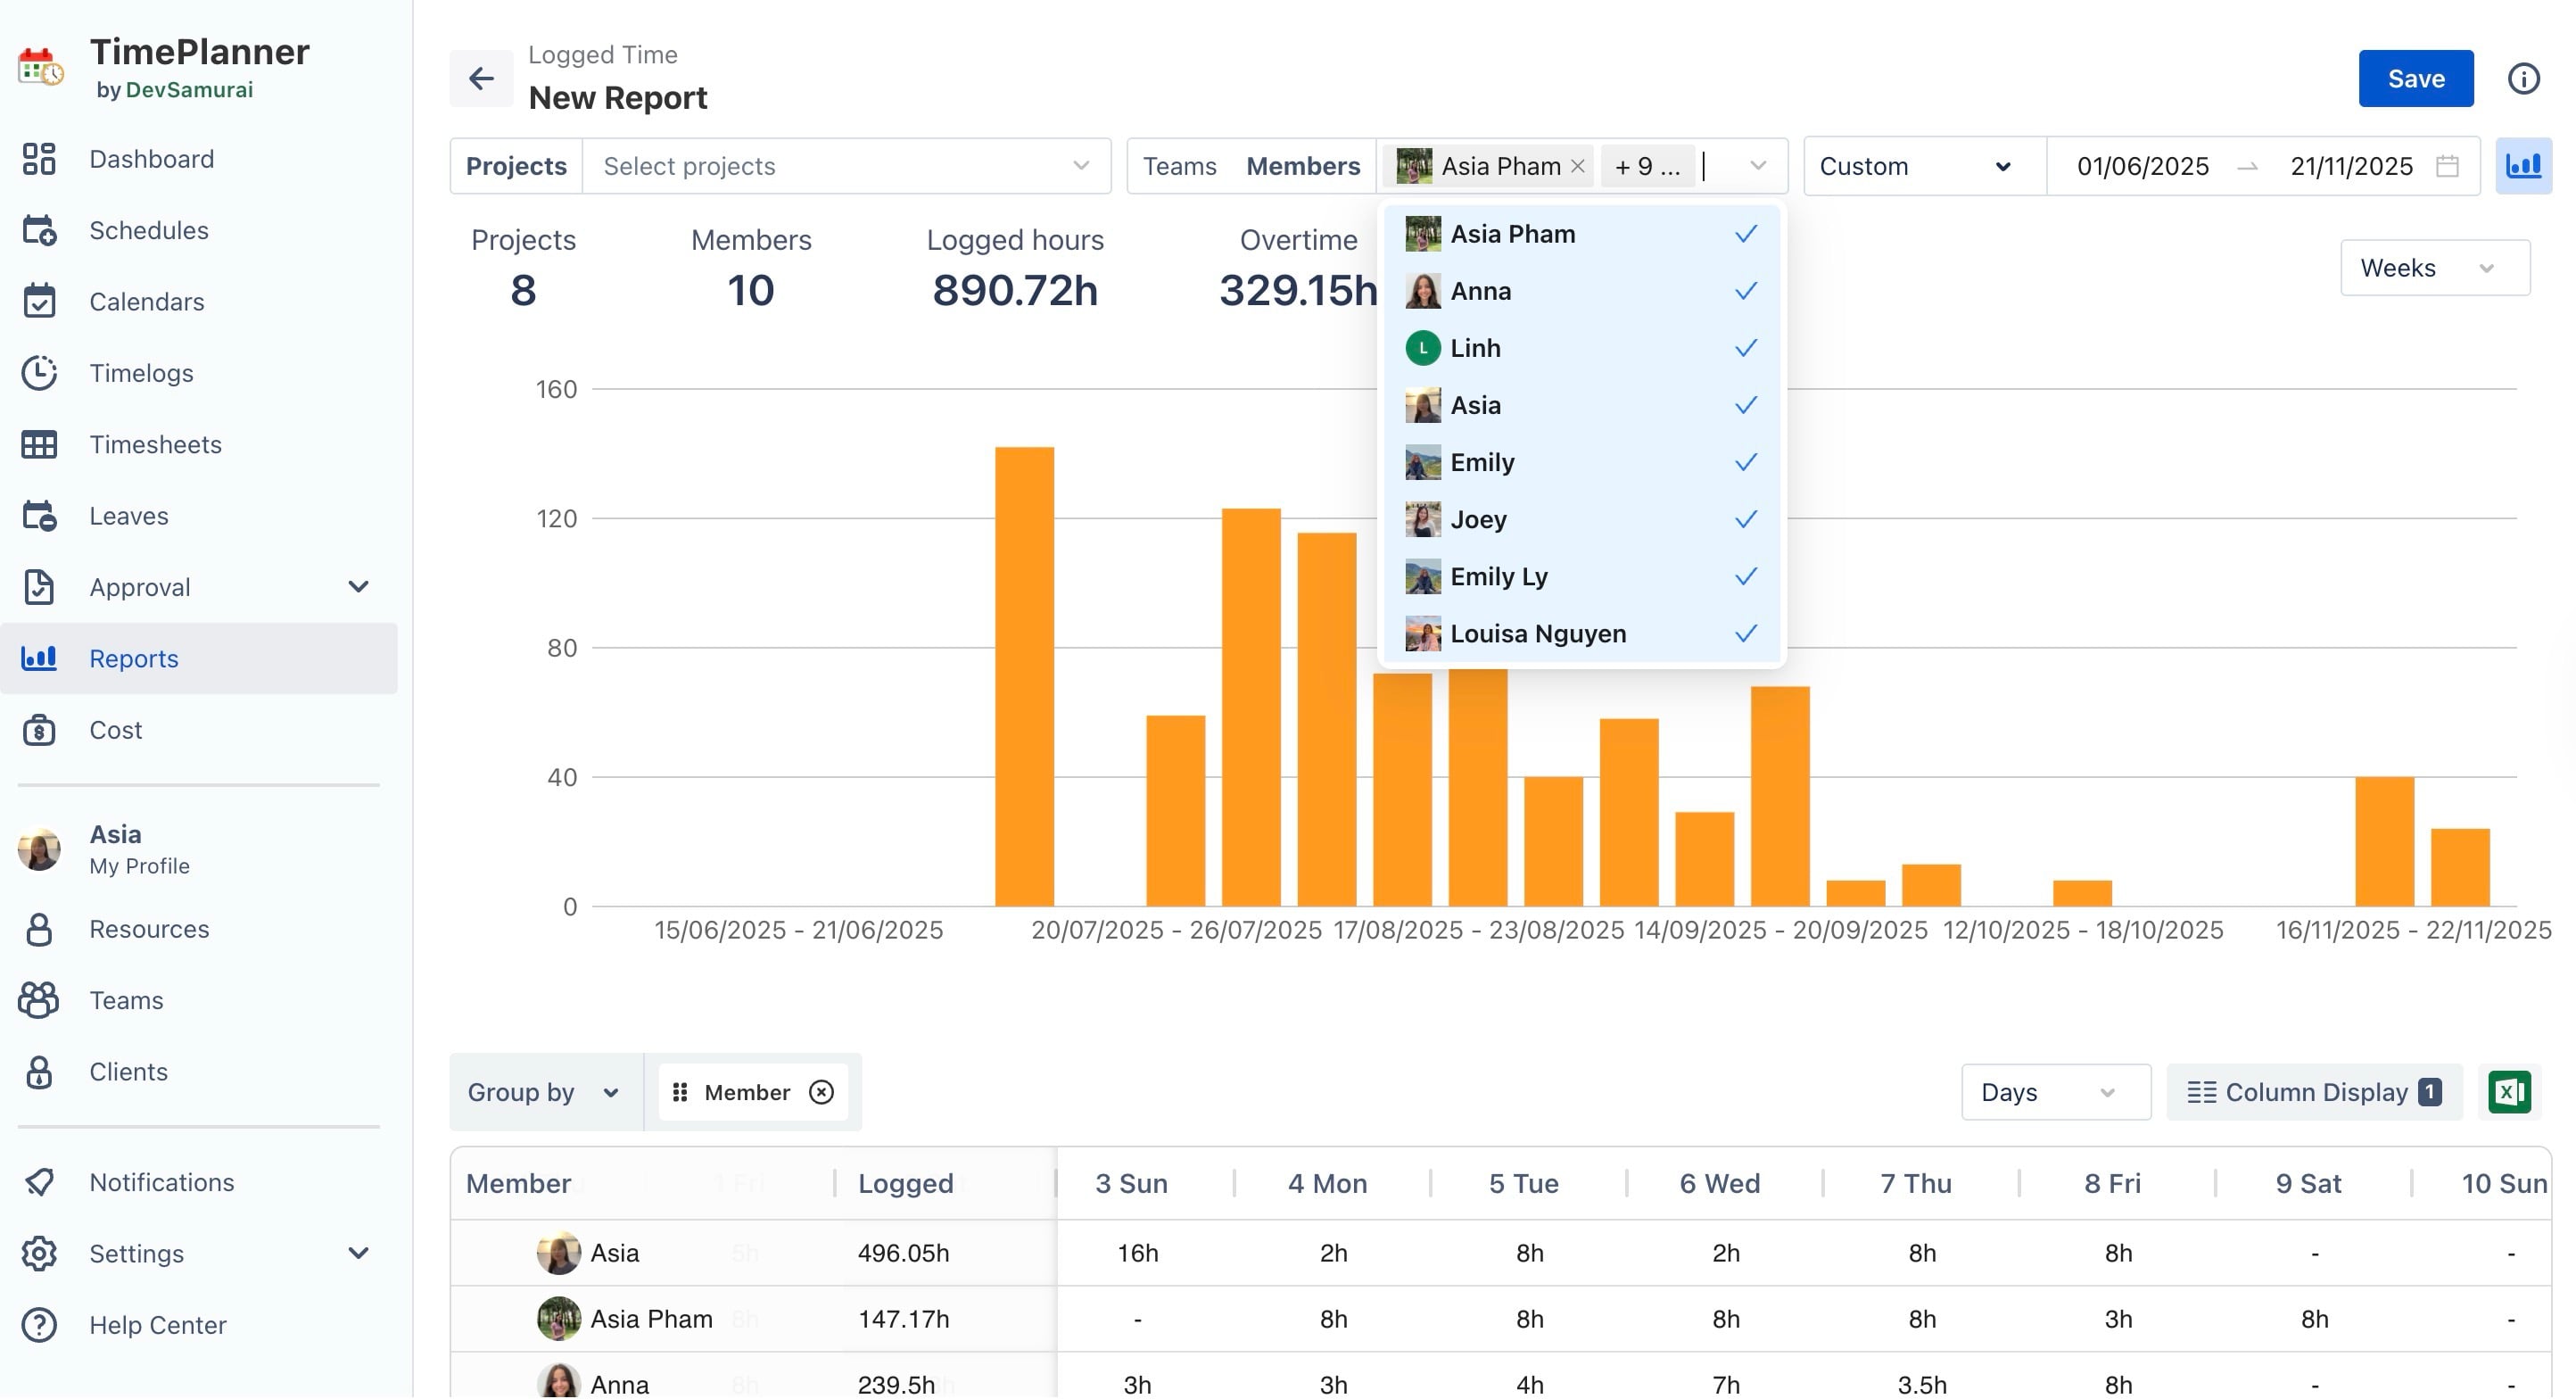Image resolution: width=2576 pixels, height=1399 pixels.
Task: Expand the Settings sidebar submenu
Action: [x=358, y=1253]
